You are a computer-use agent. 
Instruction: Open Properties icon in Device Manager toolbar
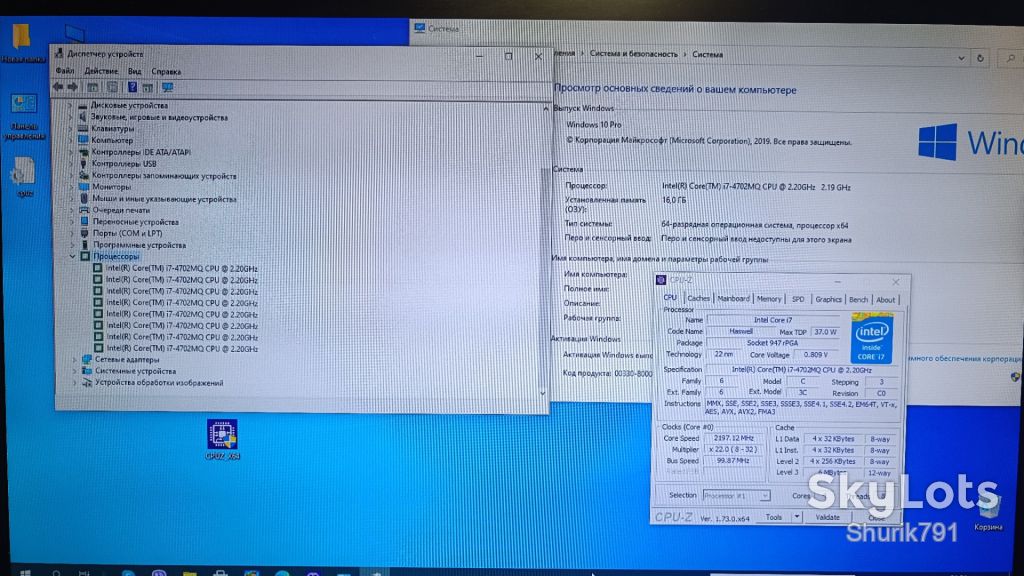(x=112, y=87)
